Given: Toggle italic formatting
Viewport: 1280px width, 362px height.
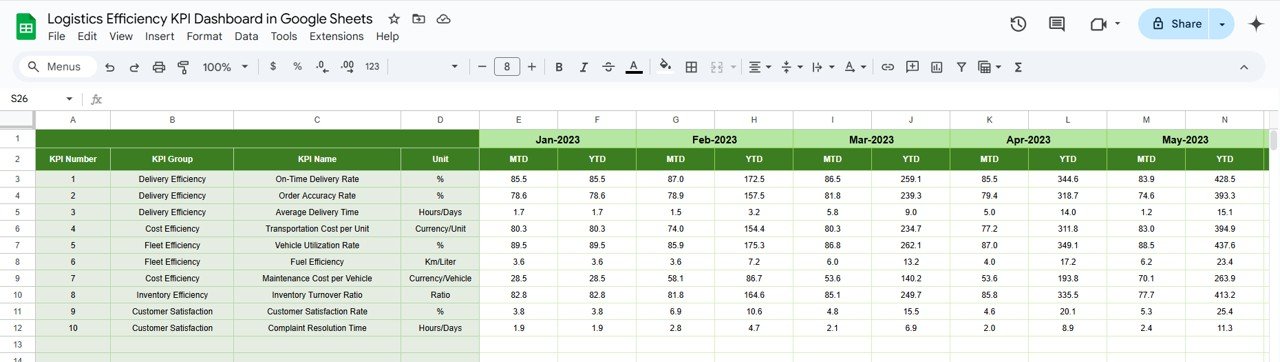Looking at the screenshot, I should coord(584,67).
